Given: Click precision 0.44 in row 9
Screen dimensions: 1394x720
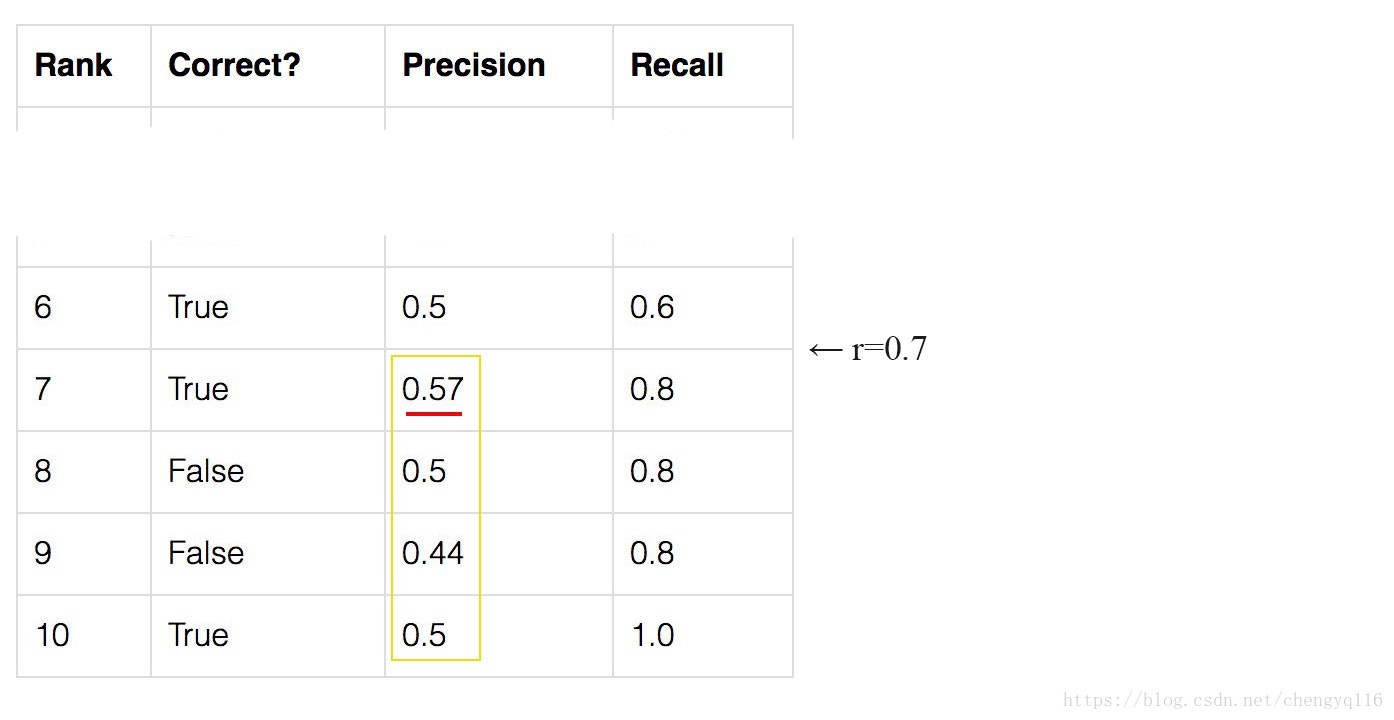Looking at the screenshot, I should pos(433,553).
